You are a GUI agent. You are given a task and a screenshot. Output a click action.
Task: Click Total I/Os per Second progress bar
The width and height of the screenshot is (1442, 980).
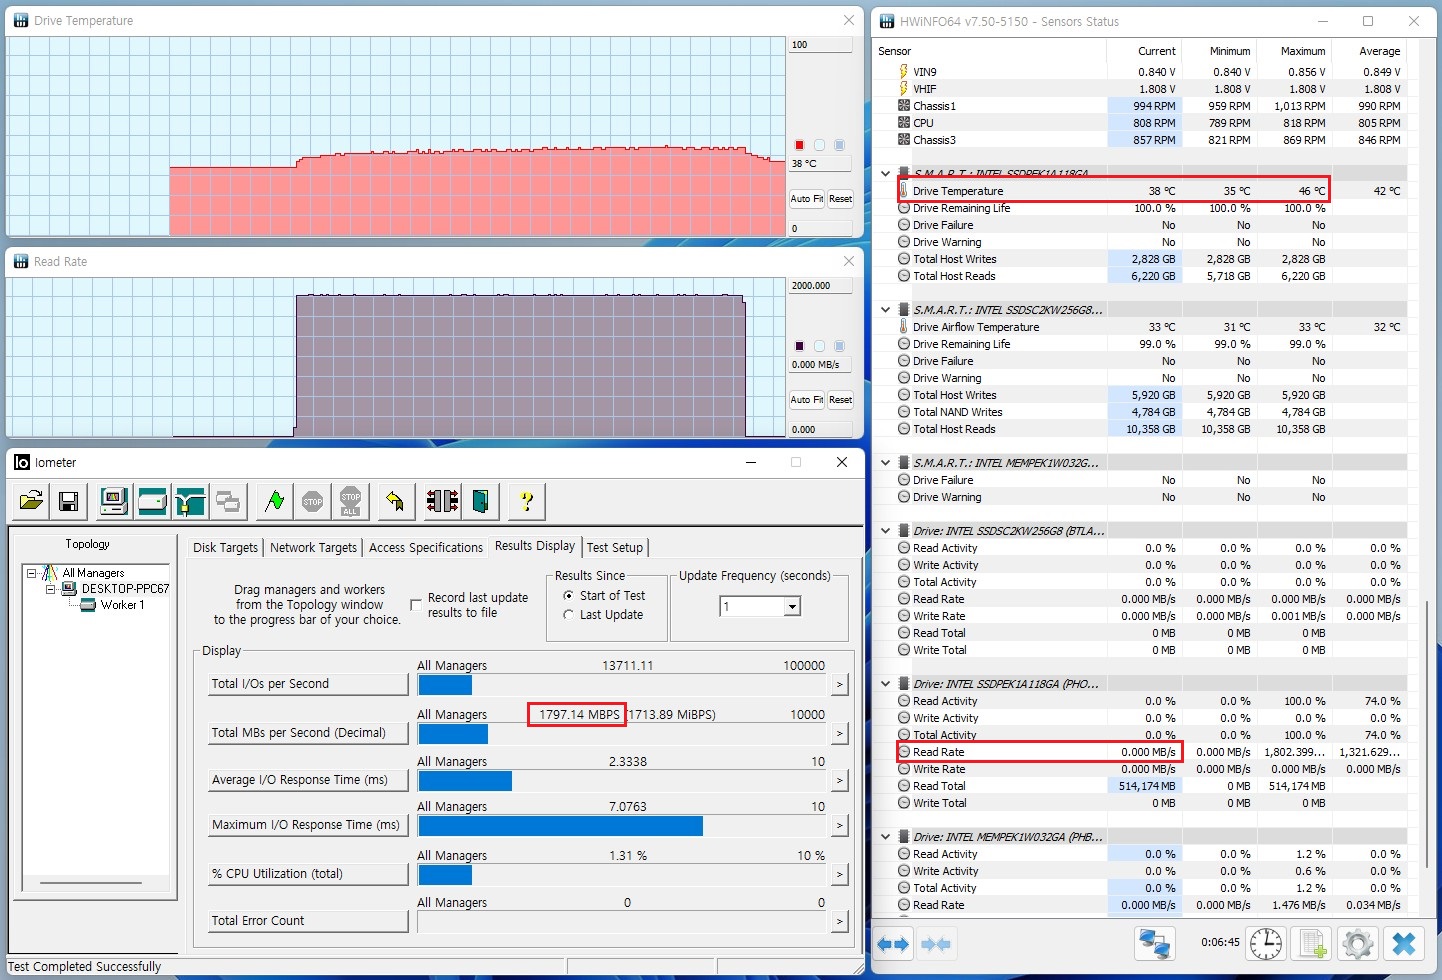pyautogui.click(x=624, y=685)
